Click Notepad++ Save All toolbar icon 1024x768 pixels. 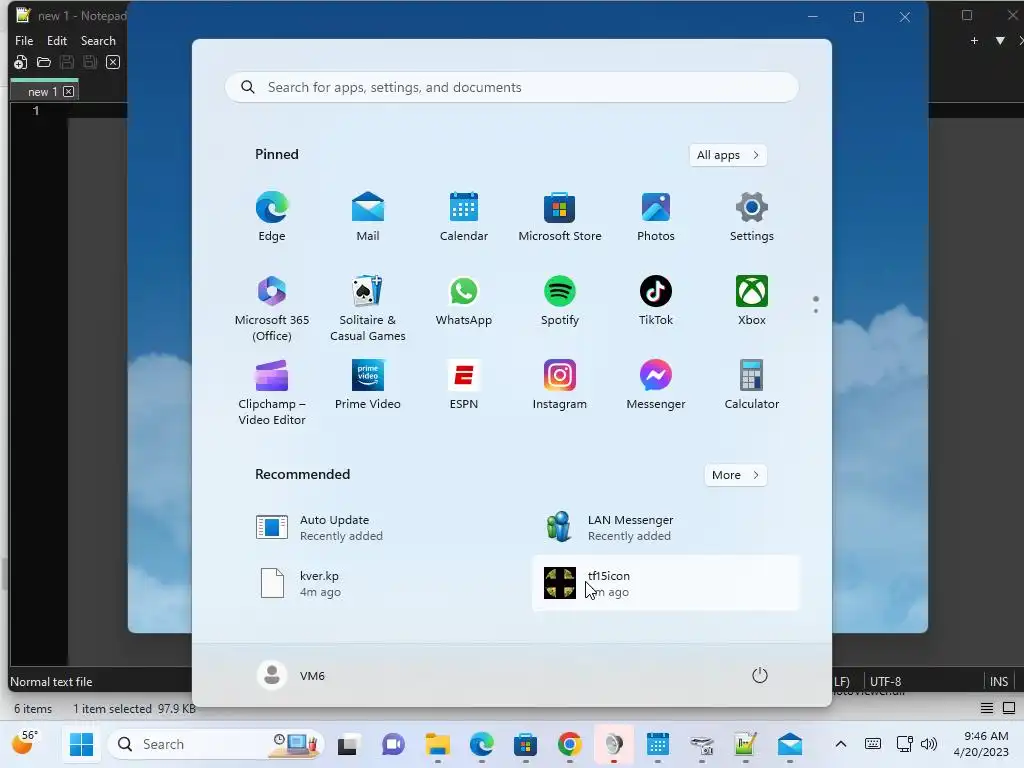(x=90, y=62)
